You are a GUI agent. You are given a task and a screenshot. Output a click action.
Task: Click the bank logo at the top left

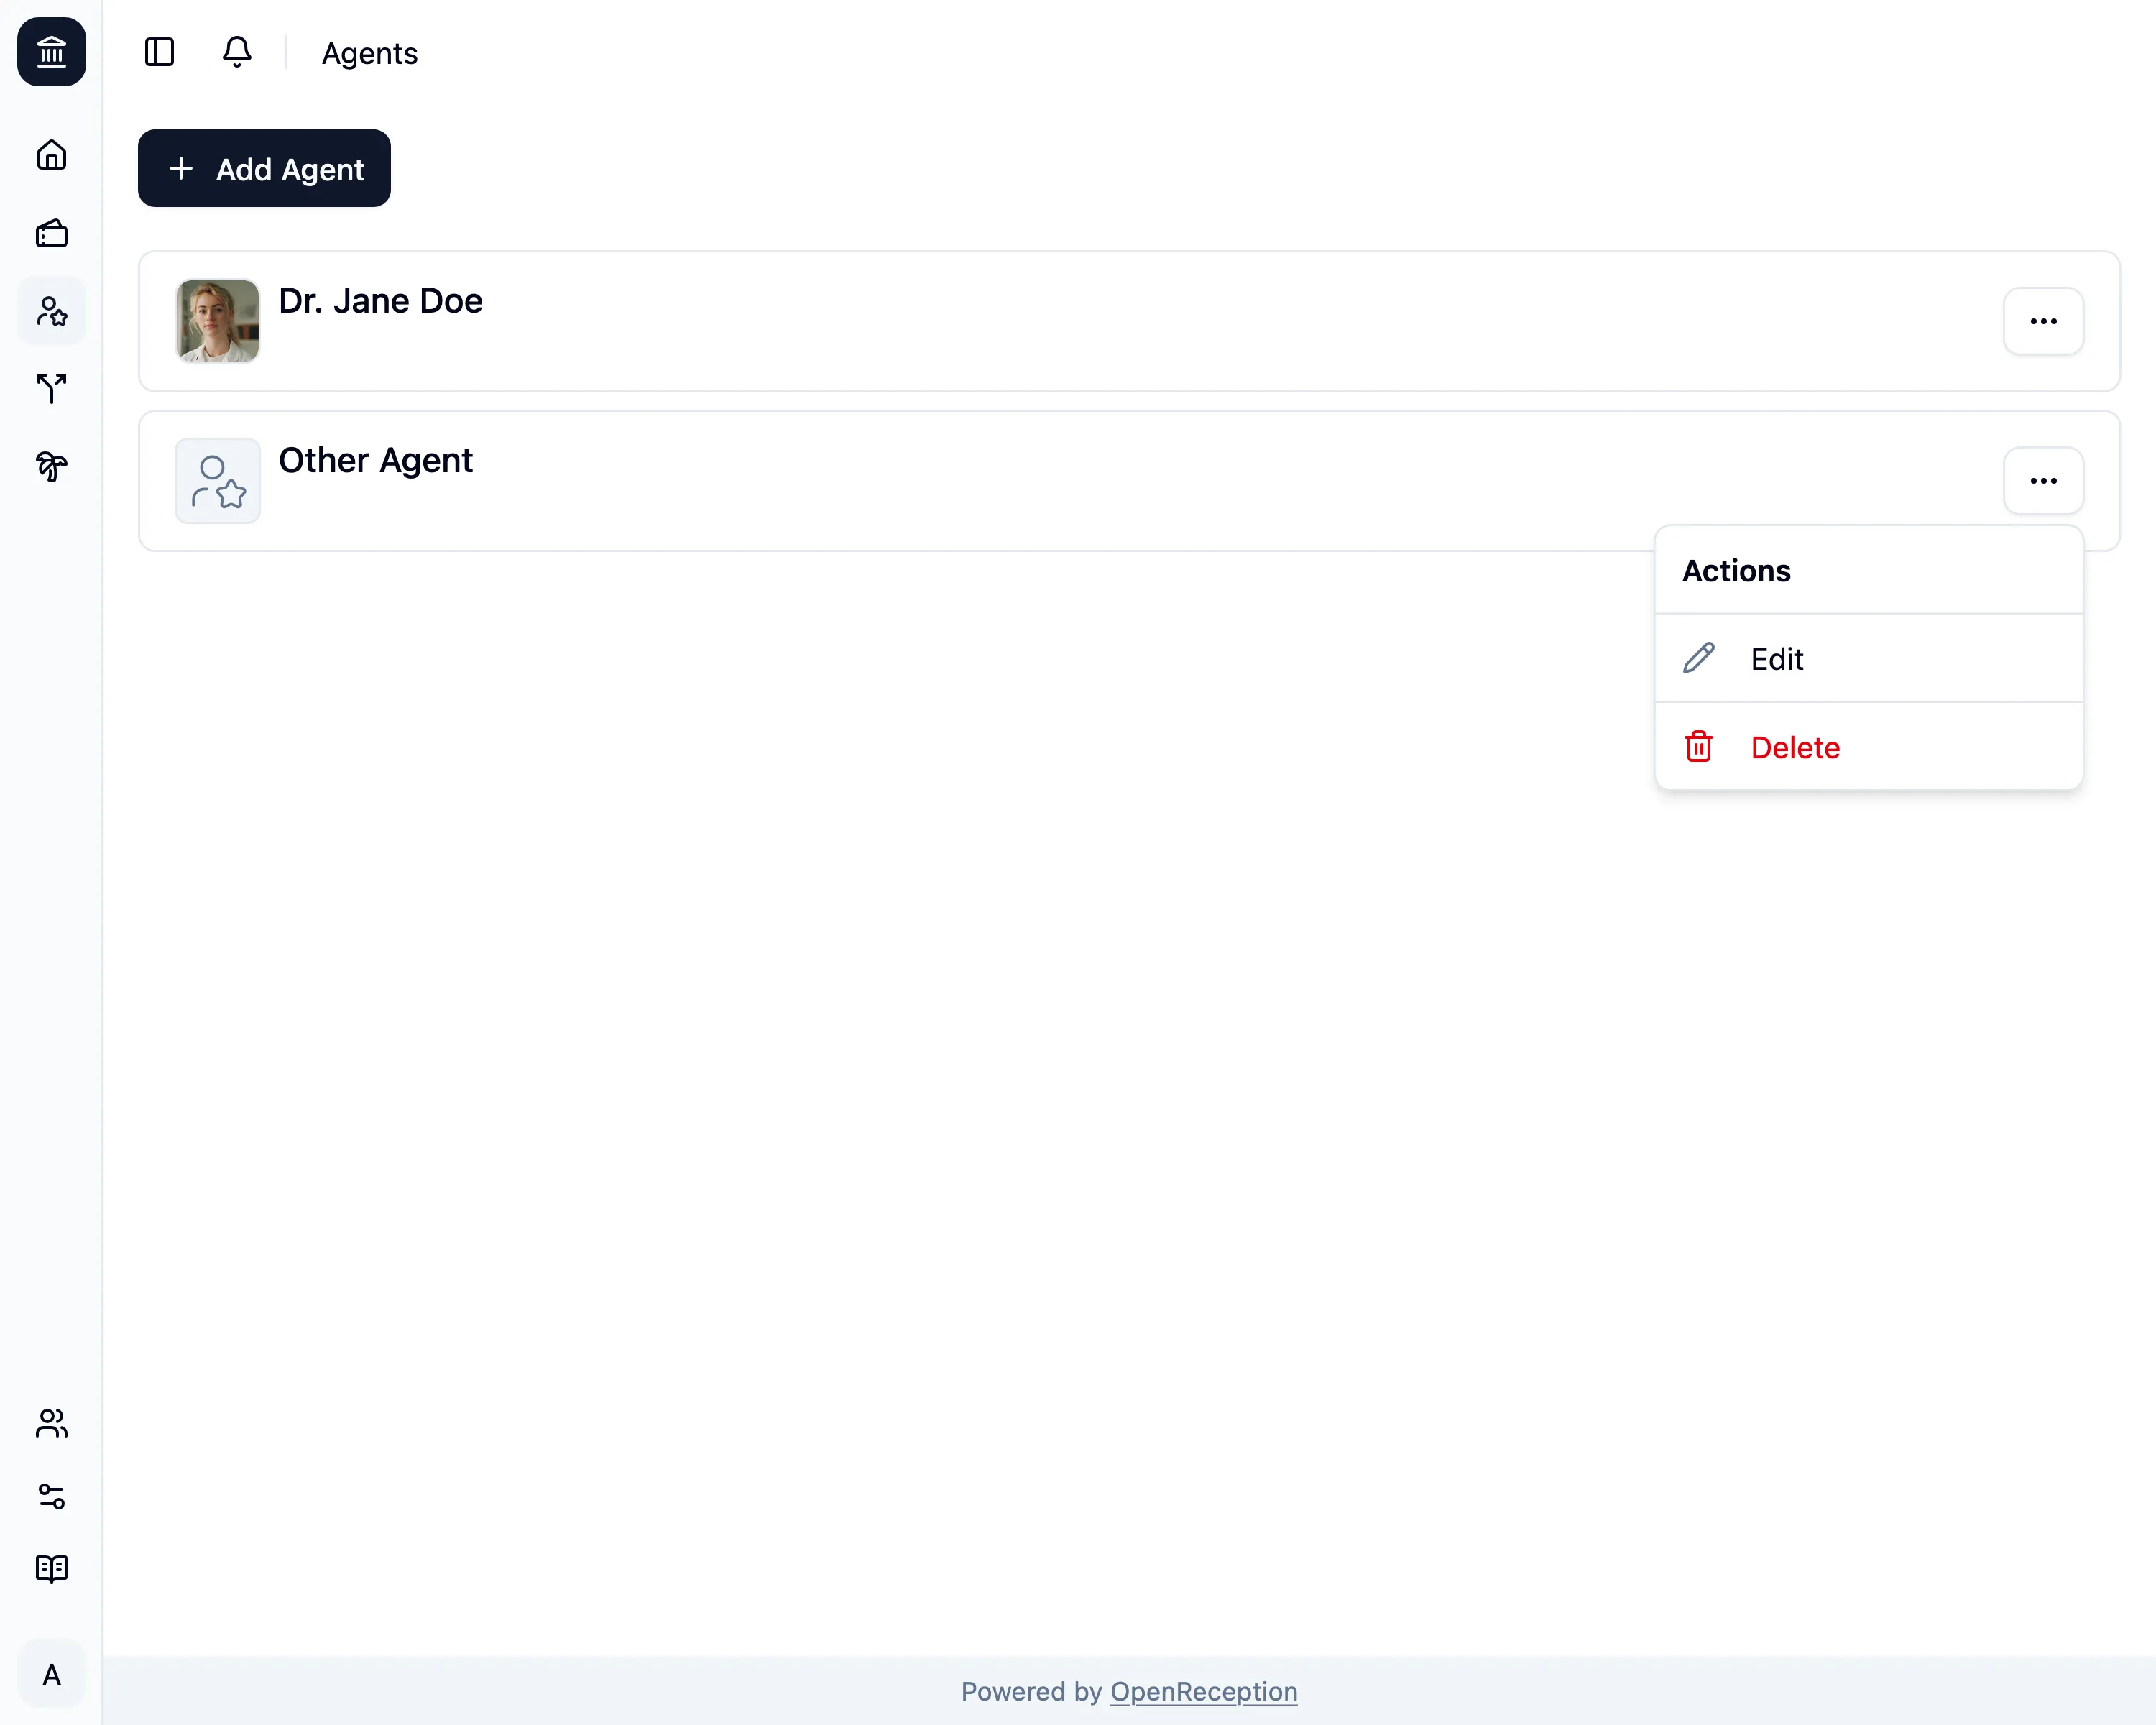click(51, 52)
